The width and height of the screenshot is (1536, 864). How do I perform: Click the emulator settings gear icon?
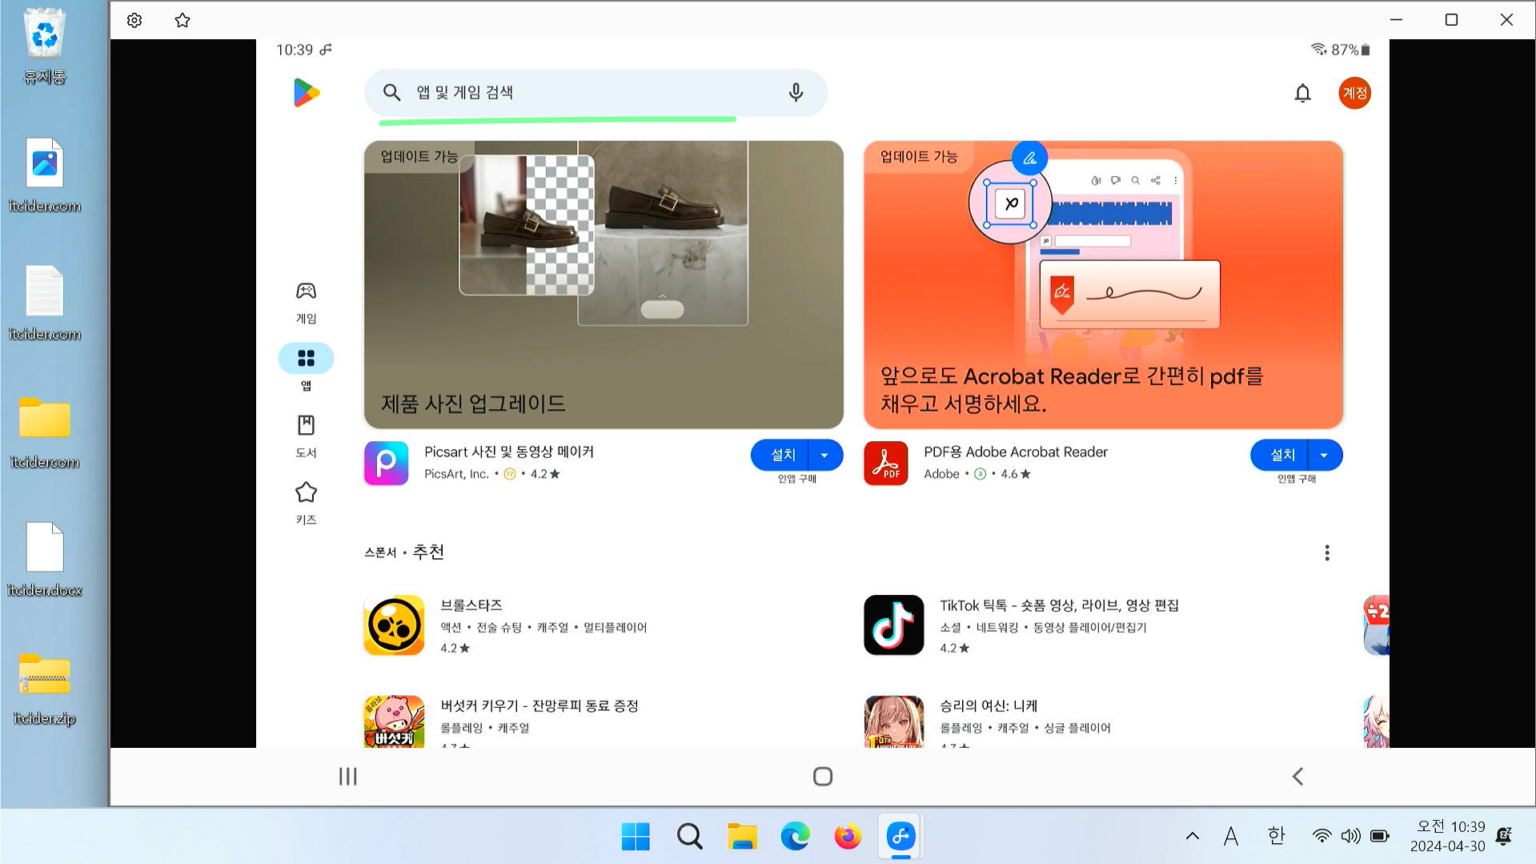134,19
